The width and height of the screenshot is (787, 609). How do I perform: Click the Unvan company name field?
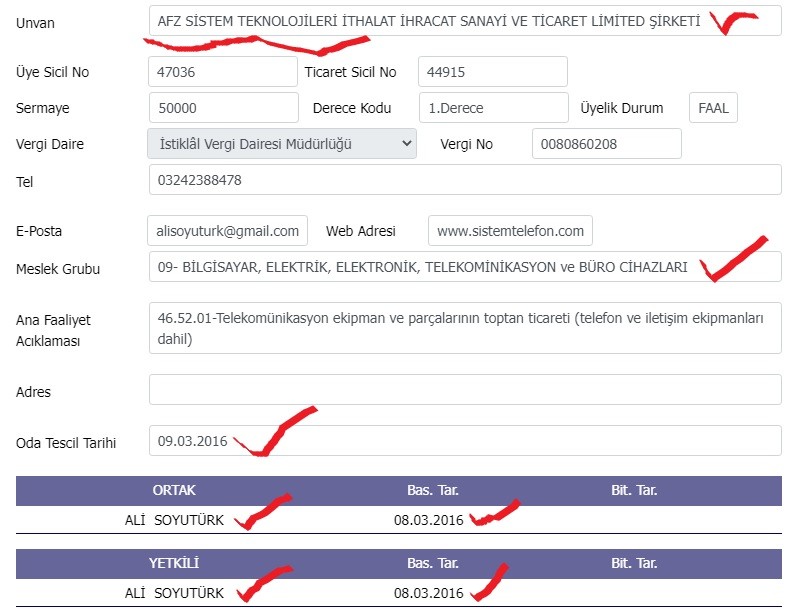[x=465, y=21]
